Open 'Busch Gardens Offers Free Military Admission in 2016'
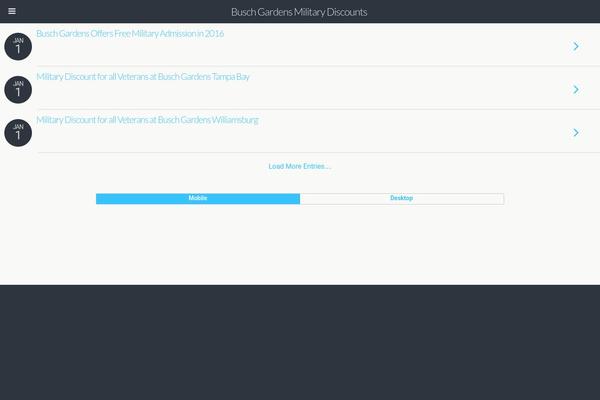This screenshot has width=600, height=400. 130,34
